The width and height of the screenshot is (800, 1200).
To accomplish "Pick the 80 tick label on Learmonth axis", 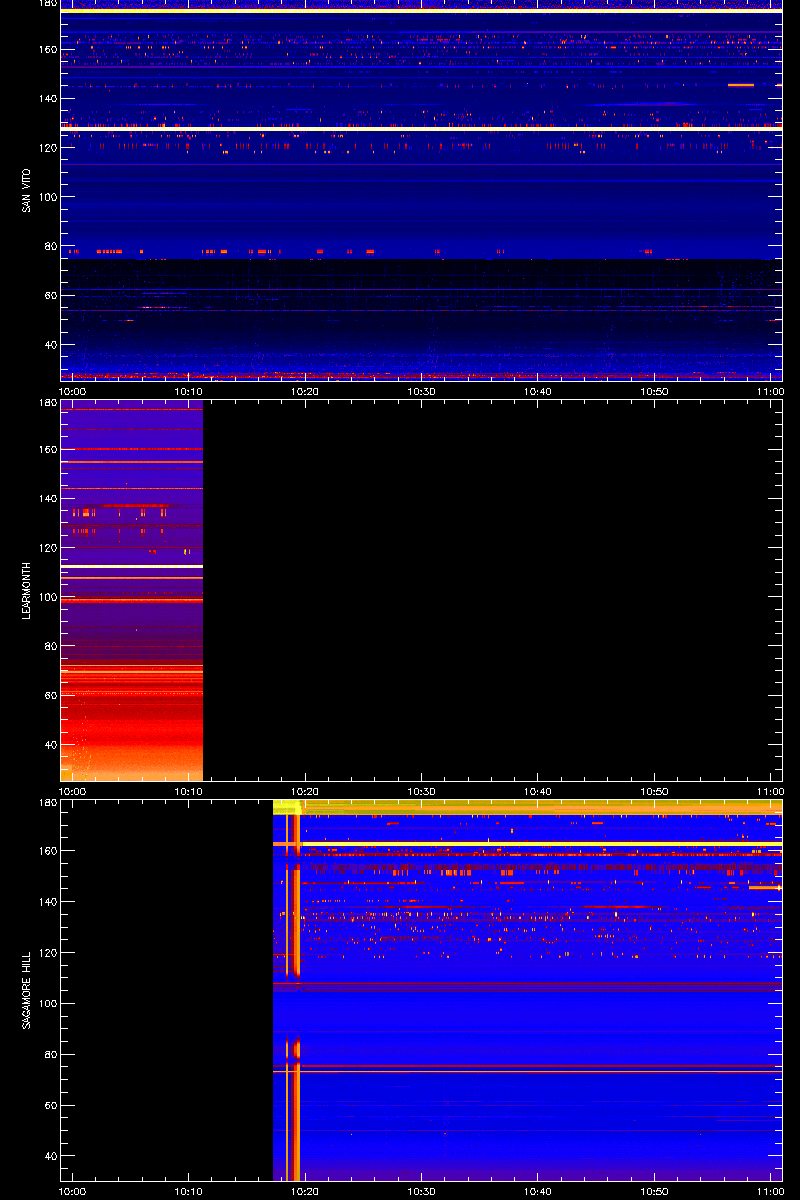I will (50, 646).
